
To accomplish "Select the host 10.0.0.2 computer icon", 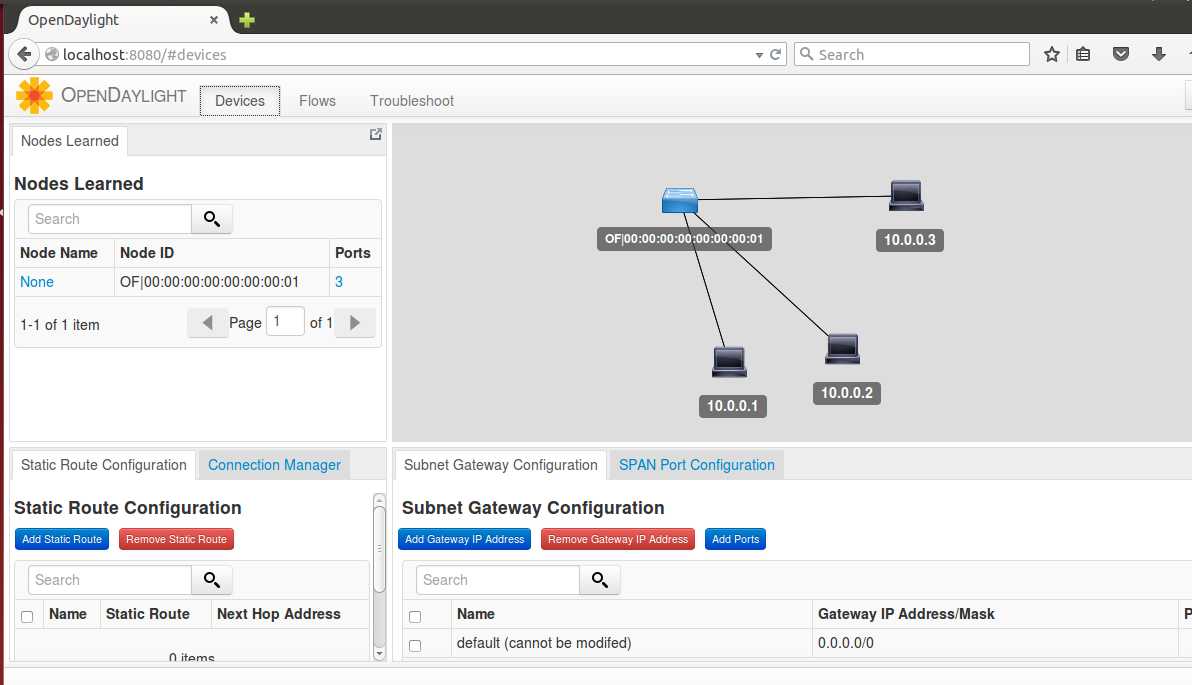I will tap(842, 349).
